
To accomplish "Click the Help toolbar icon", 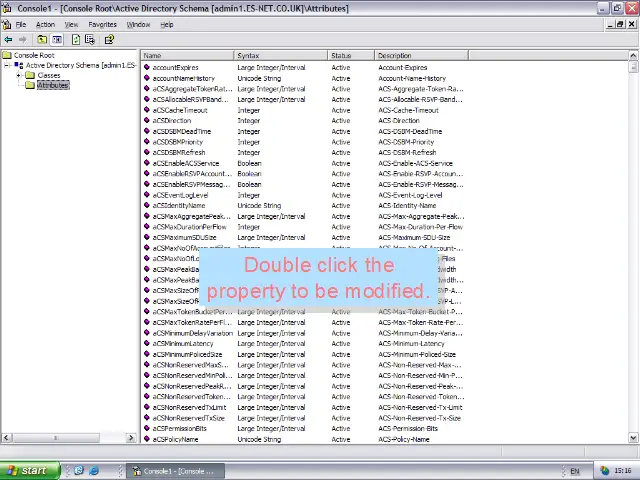I will 109,40.
